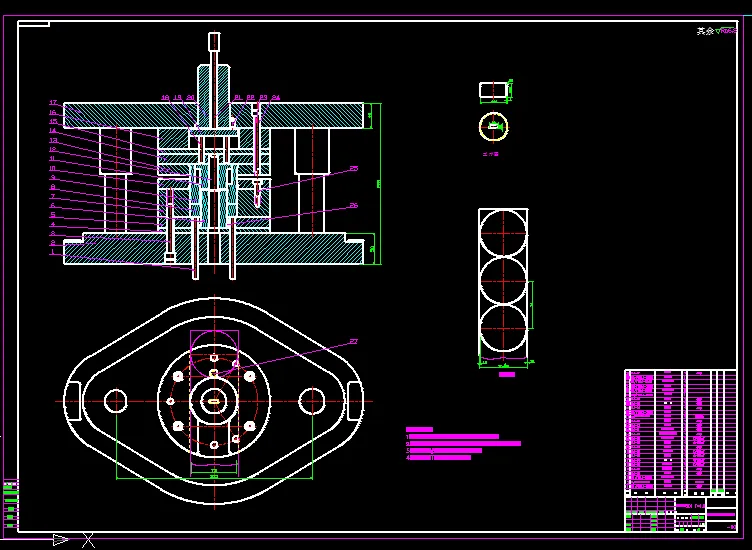
Task: Select part balloon number 17
Action: click(53, 103)
